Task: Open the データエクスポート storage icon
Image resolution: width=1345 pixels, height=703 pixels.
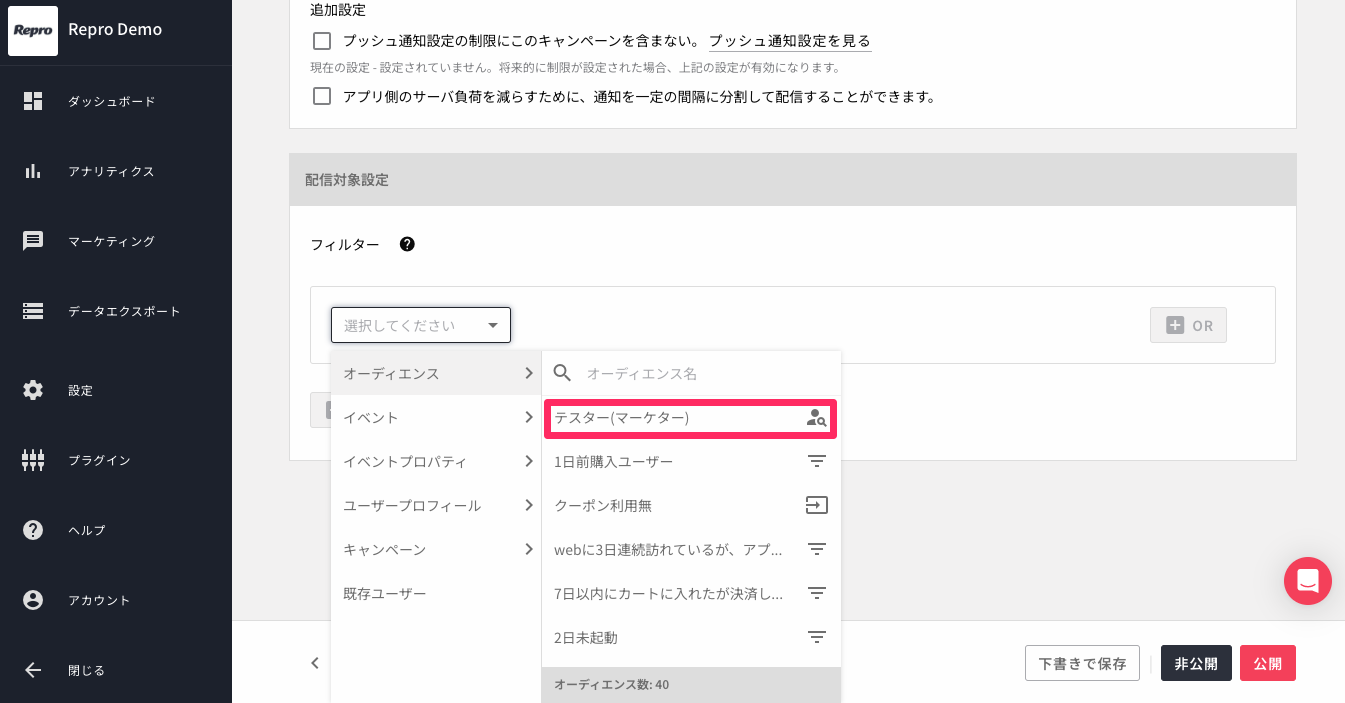Action: coord(33,311)
